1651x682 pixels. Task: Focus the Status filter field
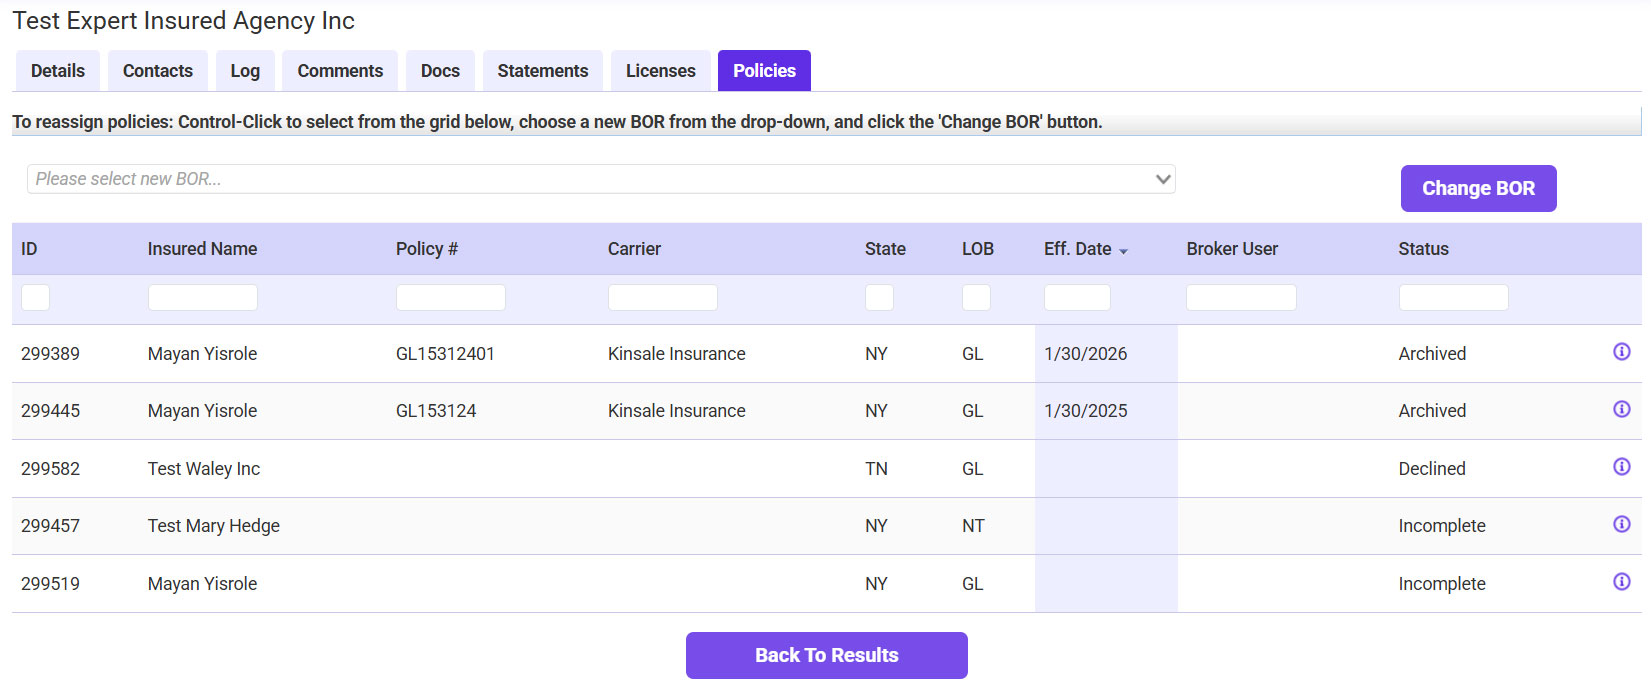pyautogui.click(x=1452, y=297)
